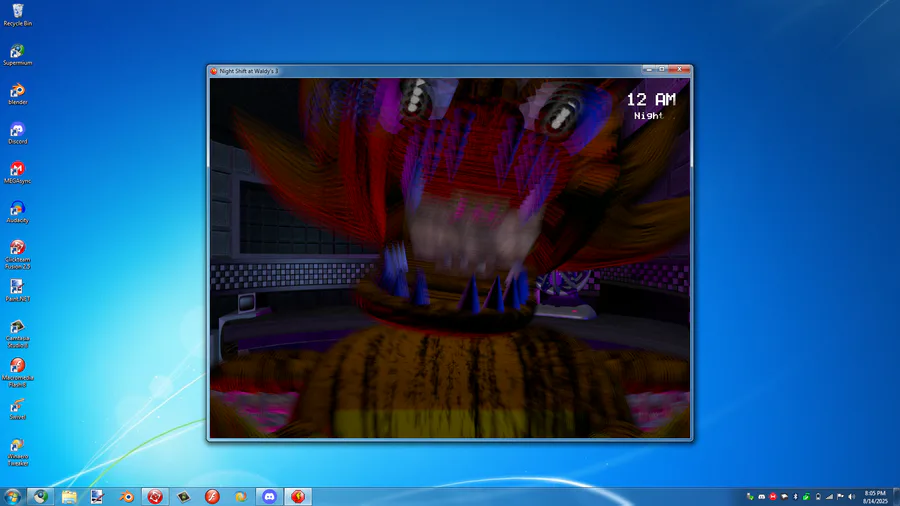Viewport: 900px width, 506px height.
Task: Select the Macromedia Flash 8 desktop shortcut
Action: point(18,373)
